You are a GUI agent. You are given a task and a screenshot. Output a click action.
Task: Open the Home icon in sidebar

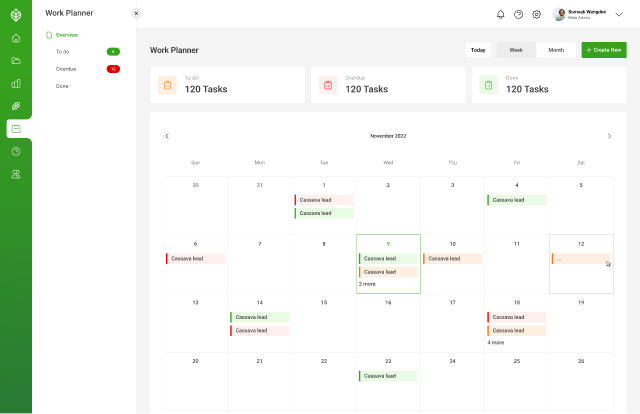tap(16, 38)
